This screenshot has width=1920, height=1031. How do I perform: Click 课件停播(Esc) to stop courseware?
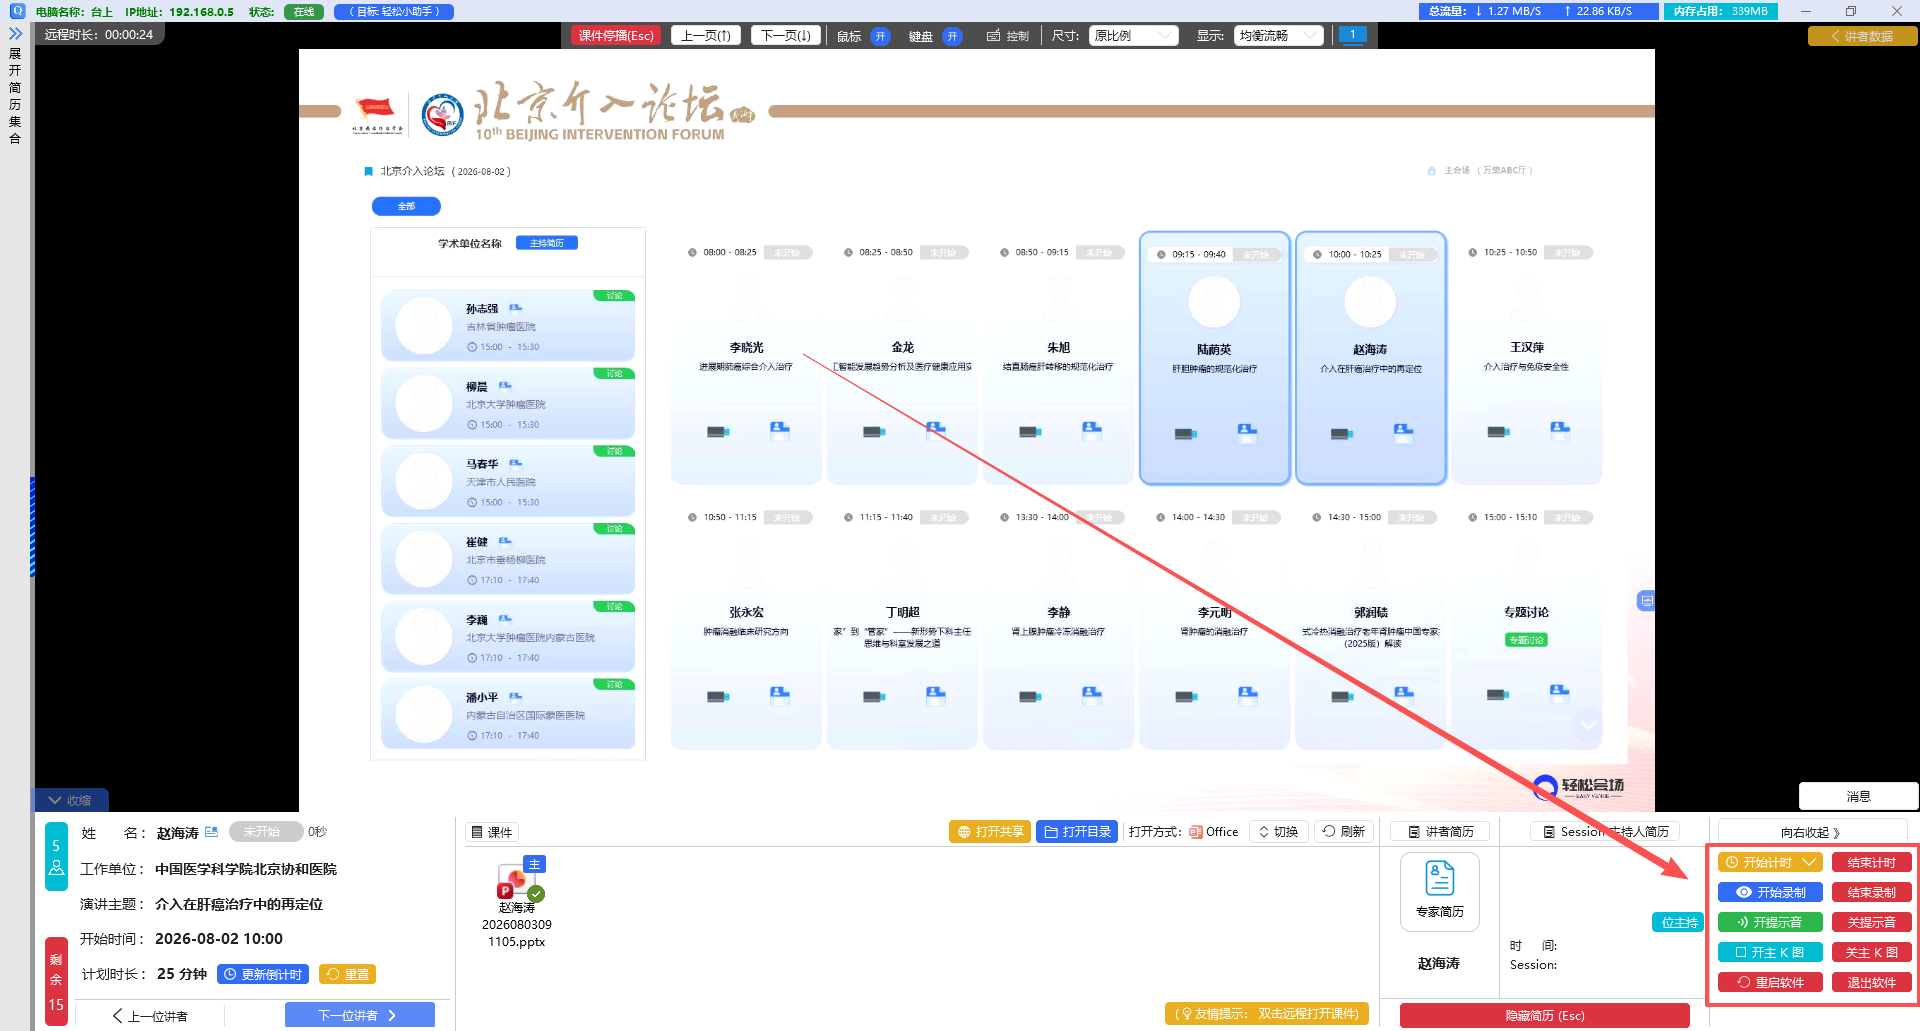point(616,36)
